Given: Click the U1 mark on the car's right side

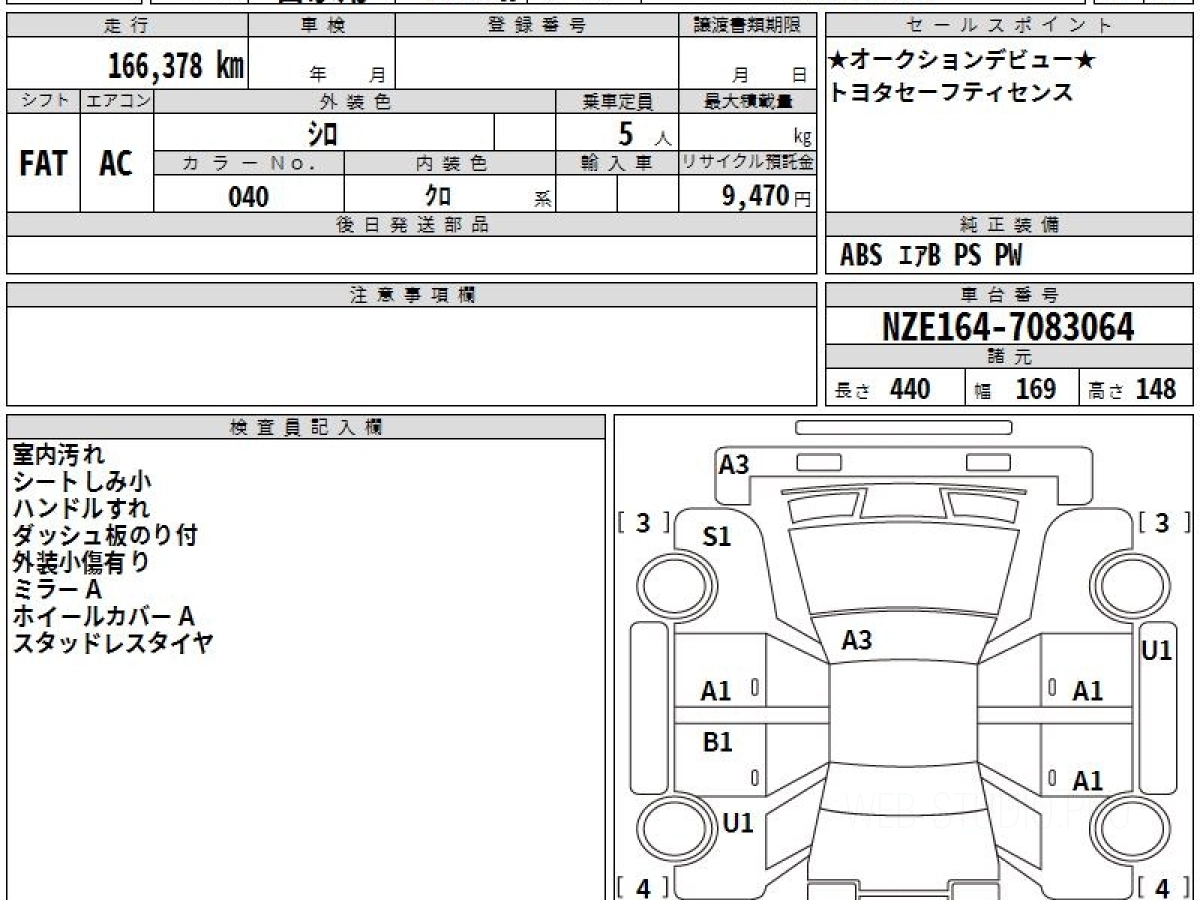Looking at the screenshot, I should coord(1157,651).
